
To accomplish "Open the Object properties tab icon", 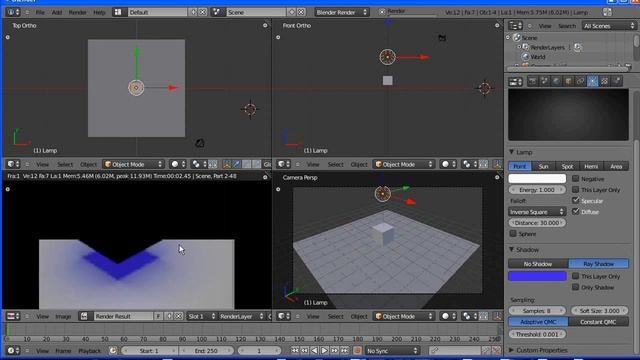I will coord(569,81).
